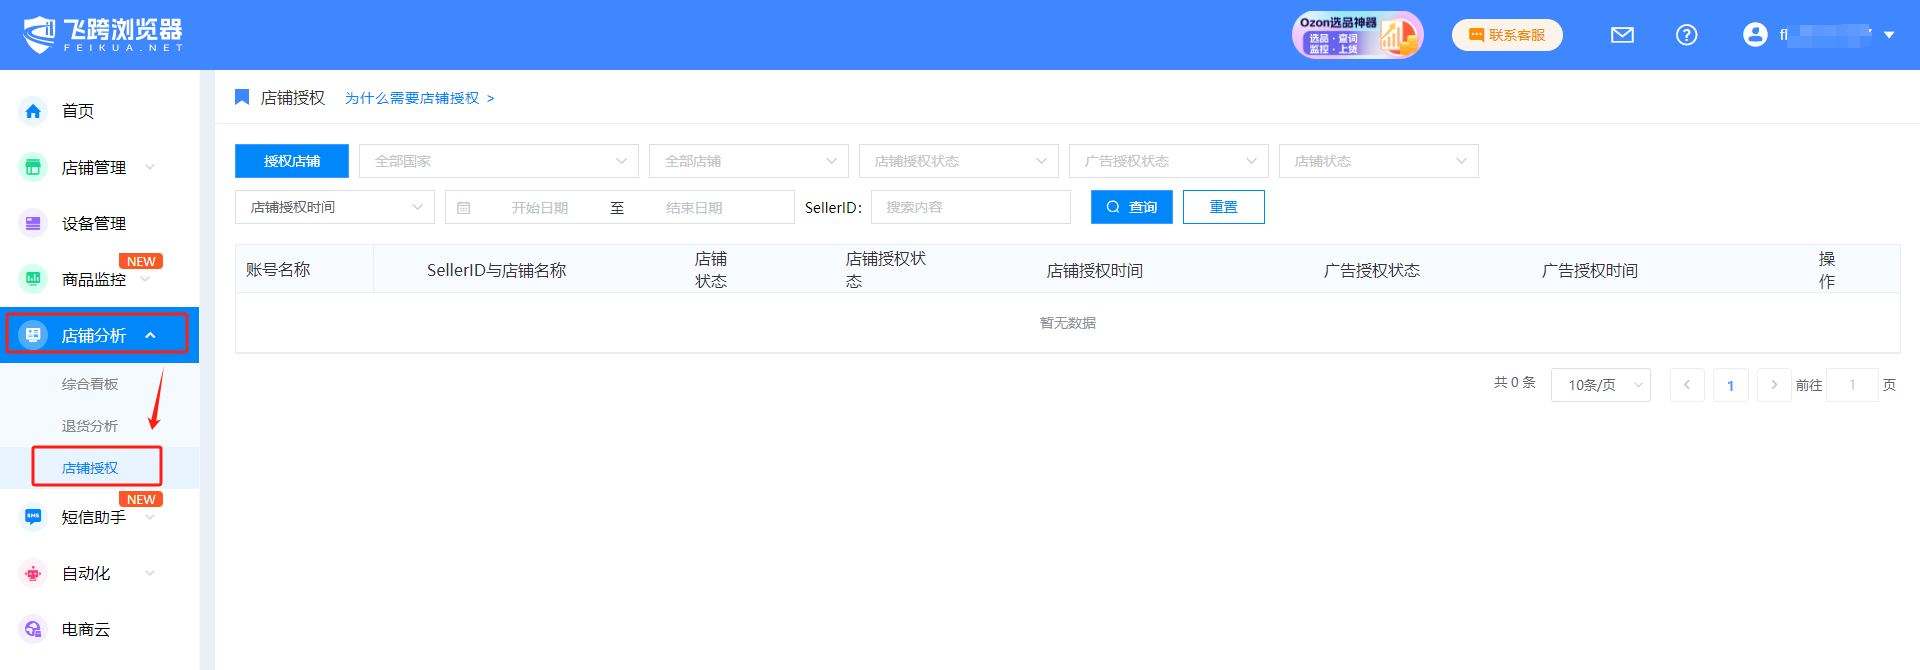Open the 全部店铺 dropdown
Screen dimensions: 1920x670
click(748, 161)
